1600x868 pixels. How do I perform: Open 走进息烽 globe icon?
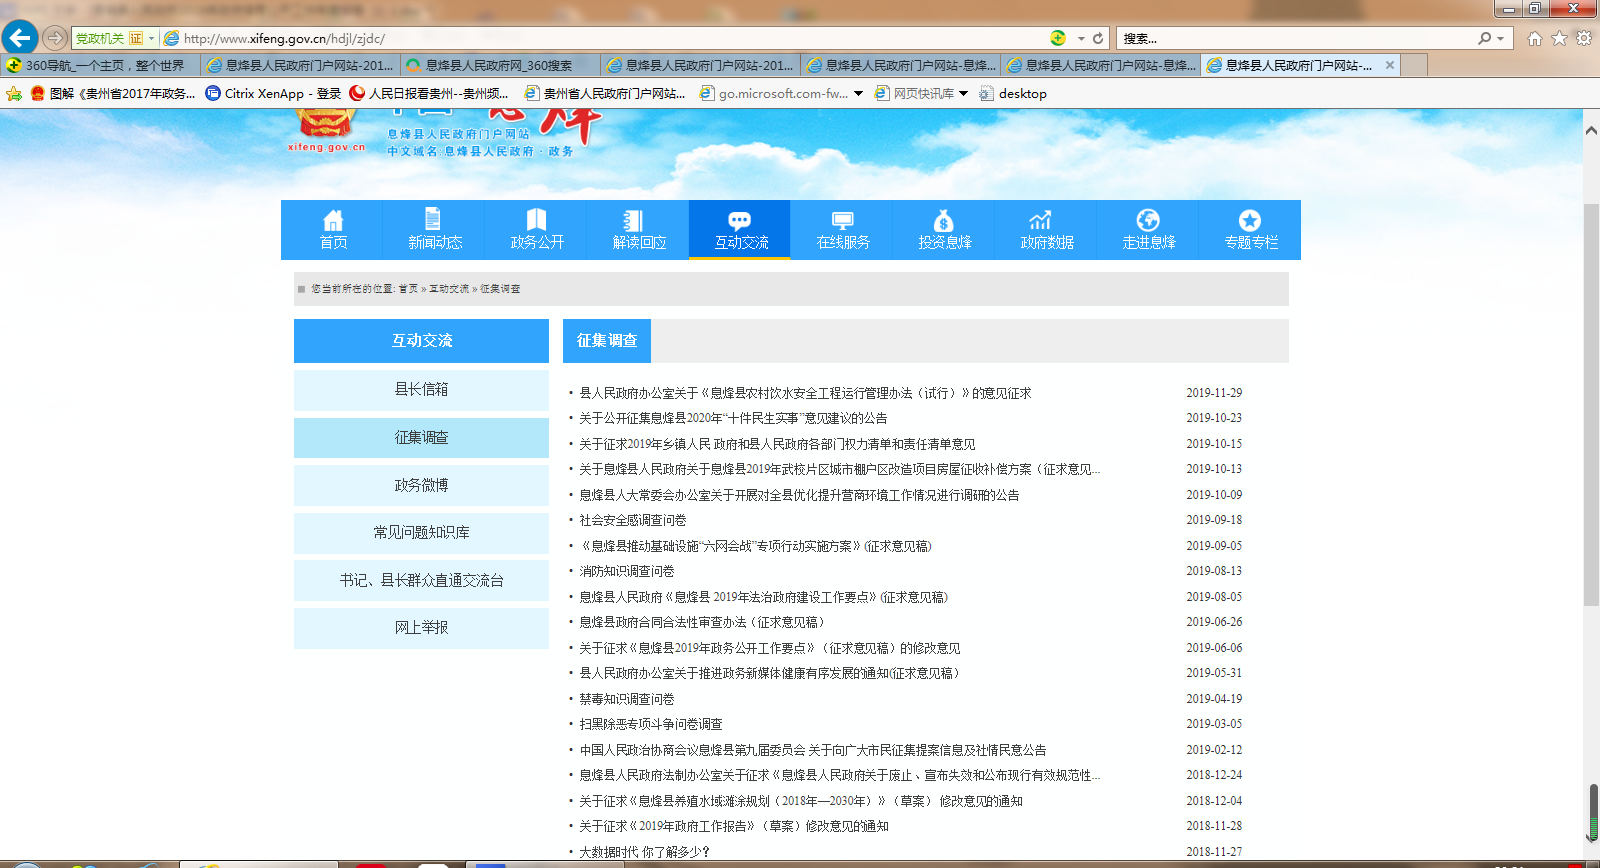1148,220
